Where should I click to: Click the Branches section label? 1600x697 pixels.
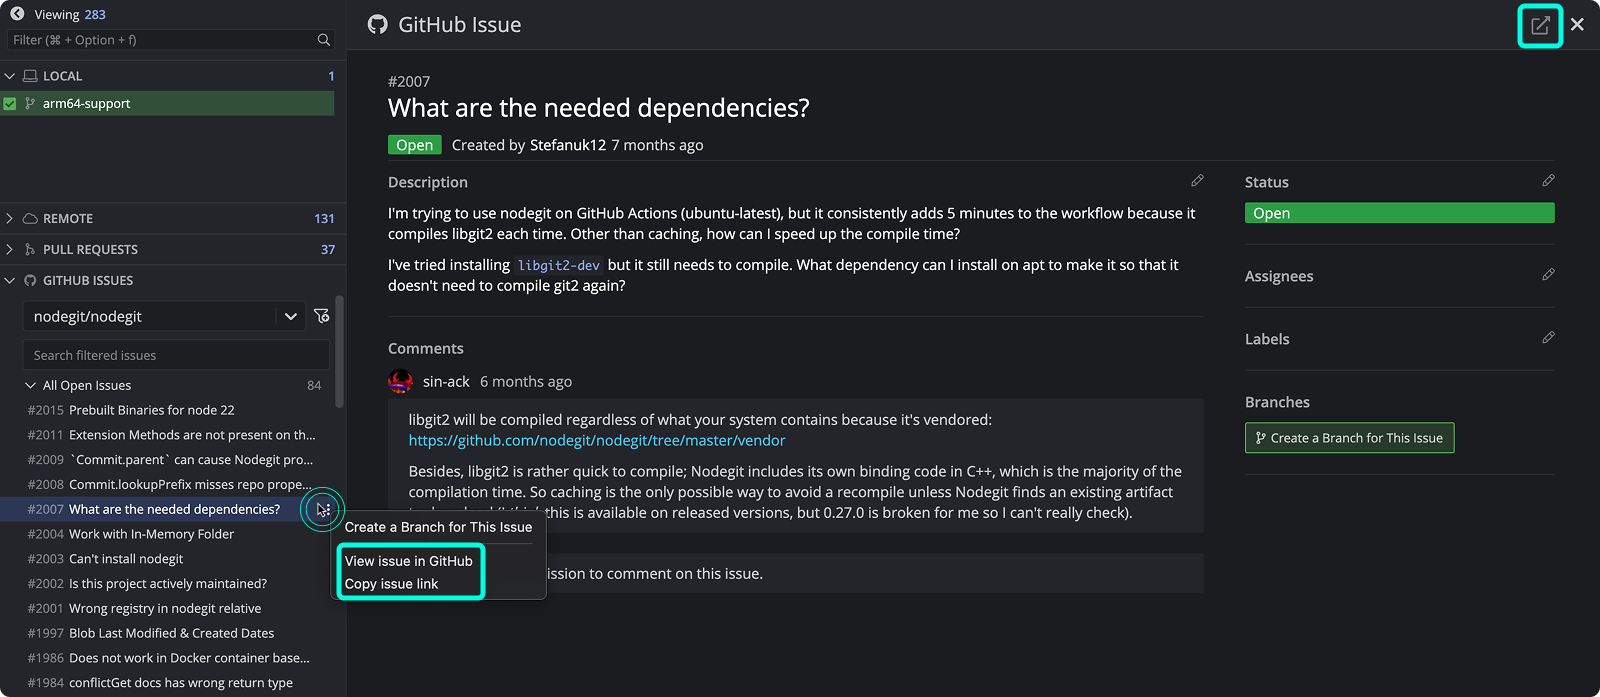1277,402
